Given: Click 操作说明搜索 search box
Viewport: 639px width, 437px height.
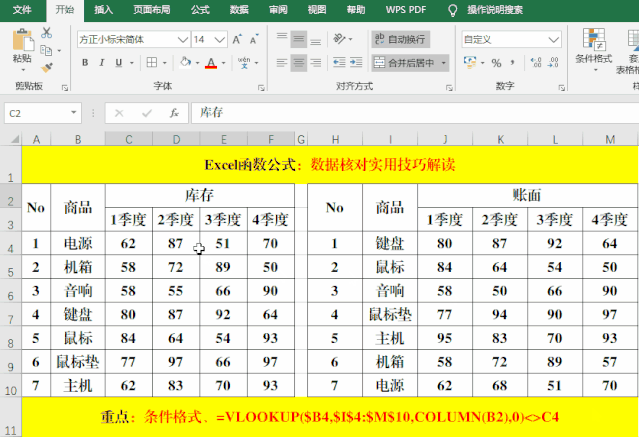Looking at the screenshot, I should pyautogui.click(x=508, y=9).
